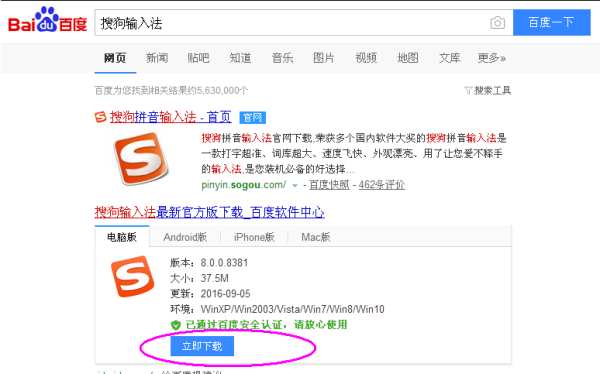
Task: Switch to the Android版 tab
Action: (185, 237)
